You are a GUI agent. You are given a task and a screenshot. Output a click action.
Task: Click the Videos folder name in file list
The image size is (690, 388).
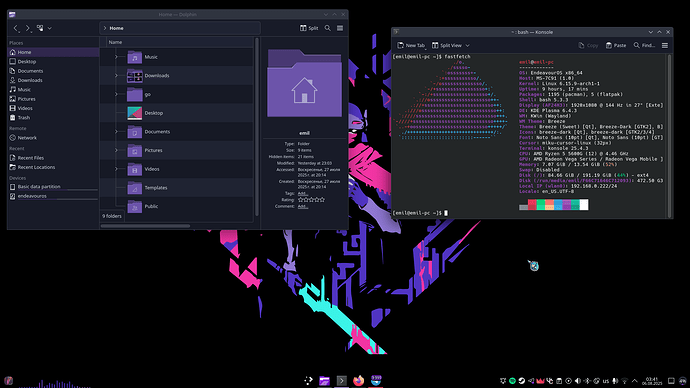click(x=152, y=169)
